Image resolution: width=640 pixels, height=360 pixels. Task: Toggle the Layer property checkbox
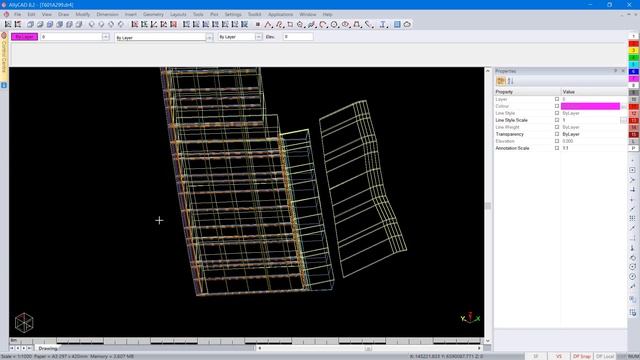click(x=557, y=99)
